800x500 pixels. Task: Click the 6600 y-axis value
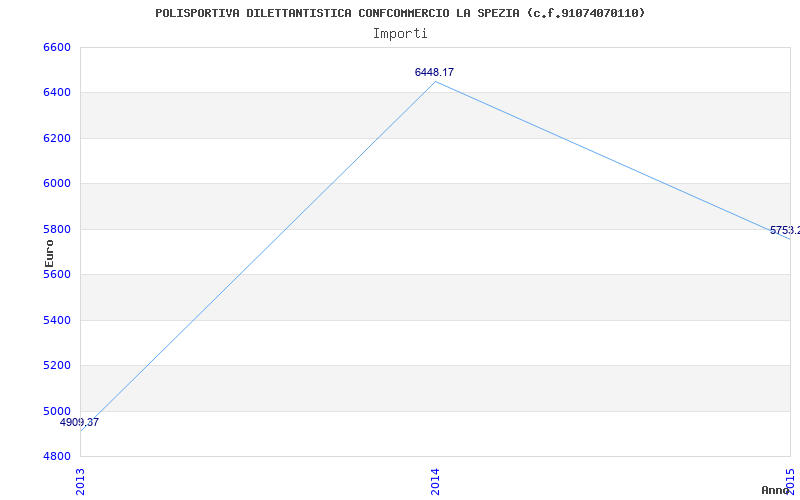(x=56, y=47)
